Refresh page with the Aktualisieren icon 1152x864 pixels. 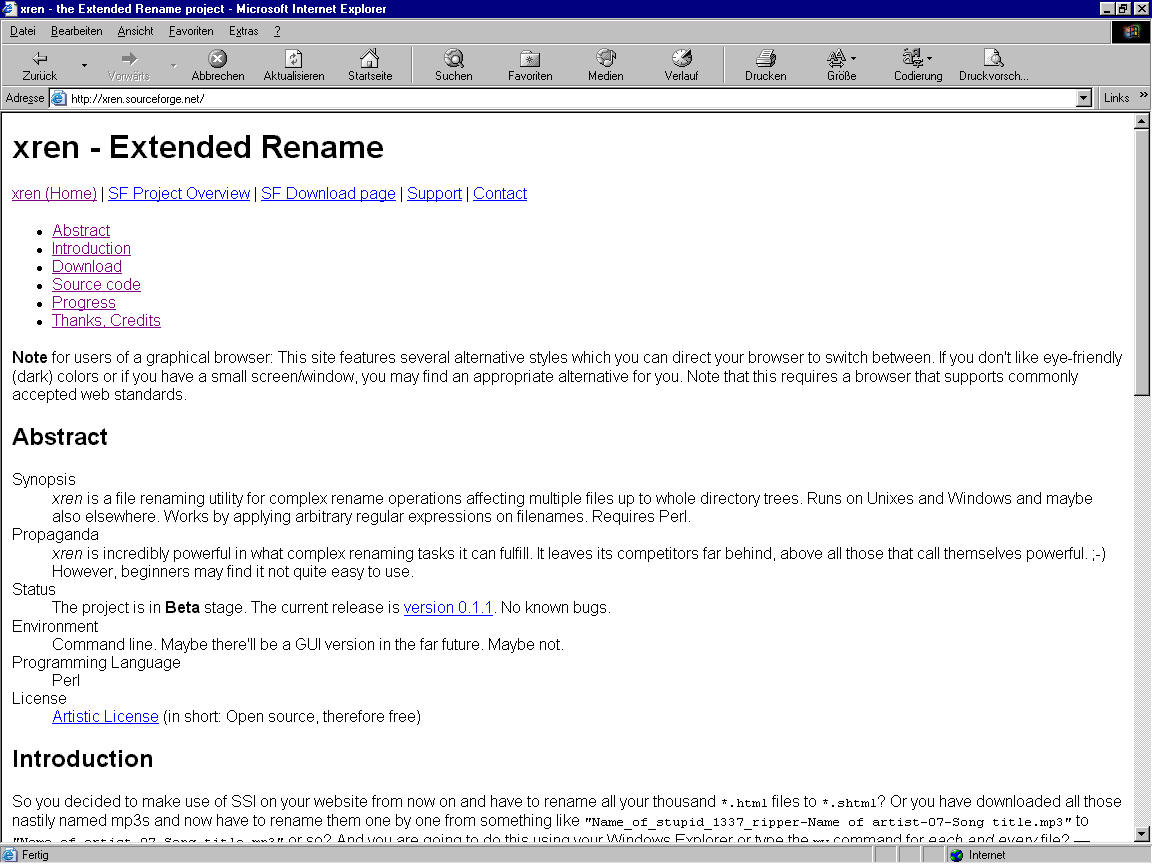tap(293, 59)
